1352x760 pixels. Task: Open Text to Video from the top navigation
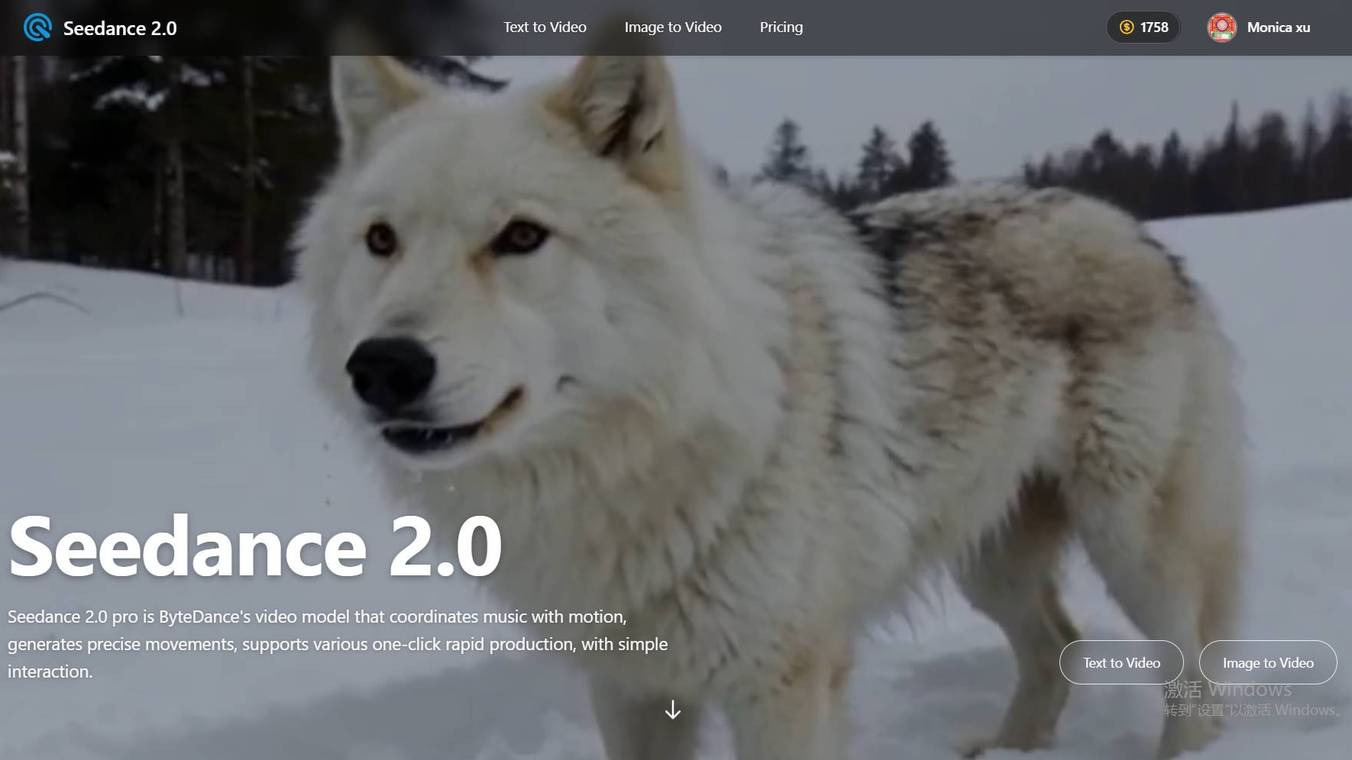pyautogui.click(x=544, y=27)
